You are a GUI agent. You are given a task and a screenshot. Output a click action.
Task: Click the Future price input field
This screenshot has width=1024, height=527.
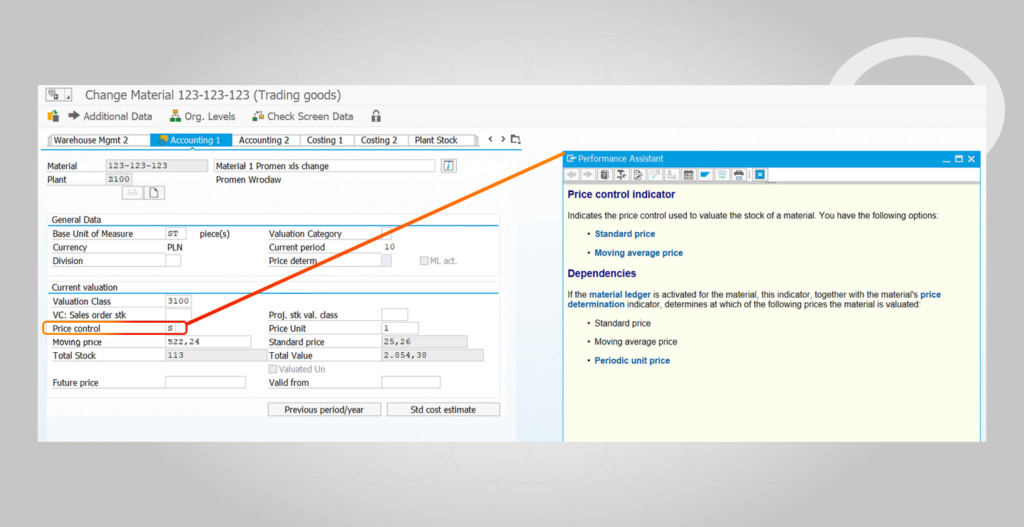pos(205,383)
